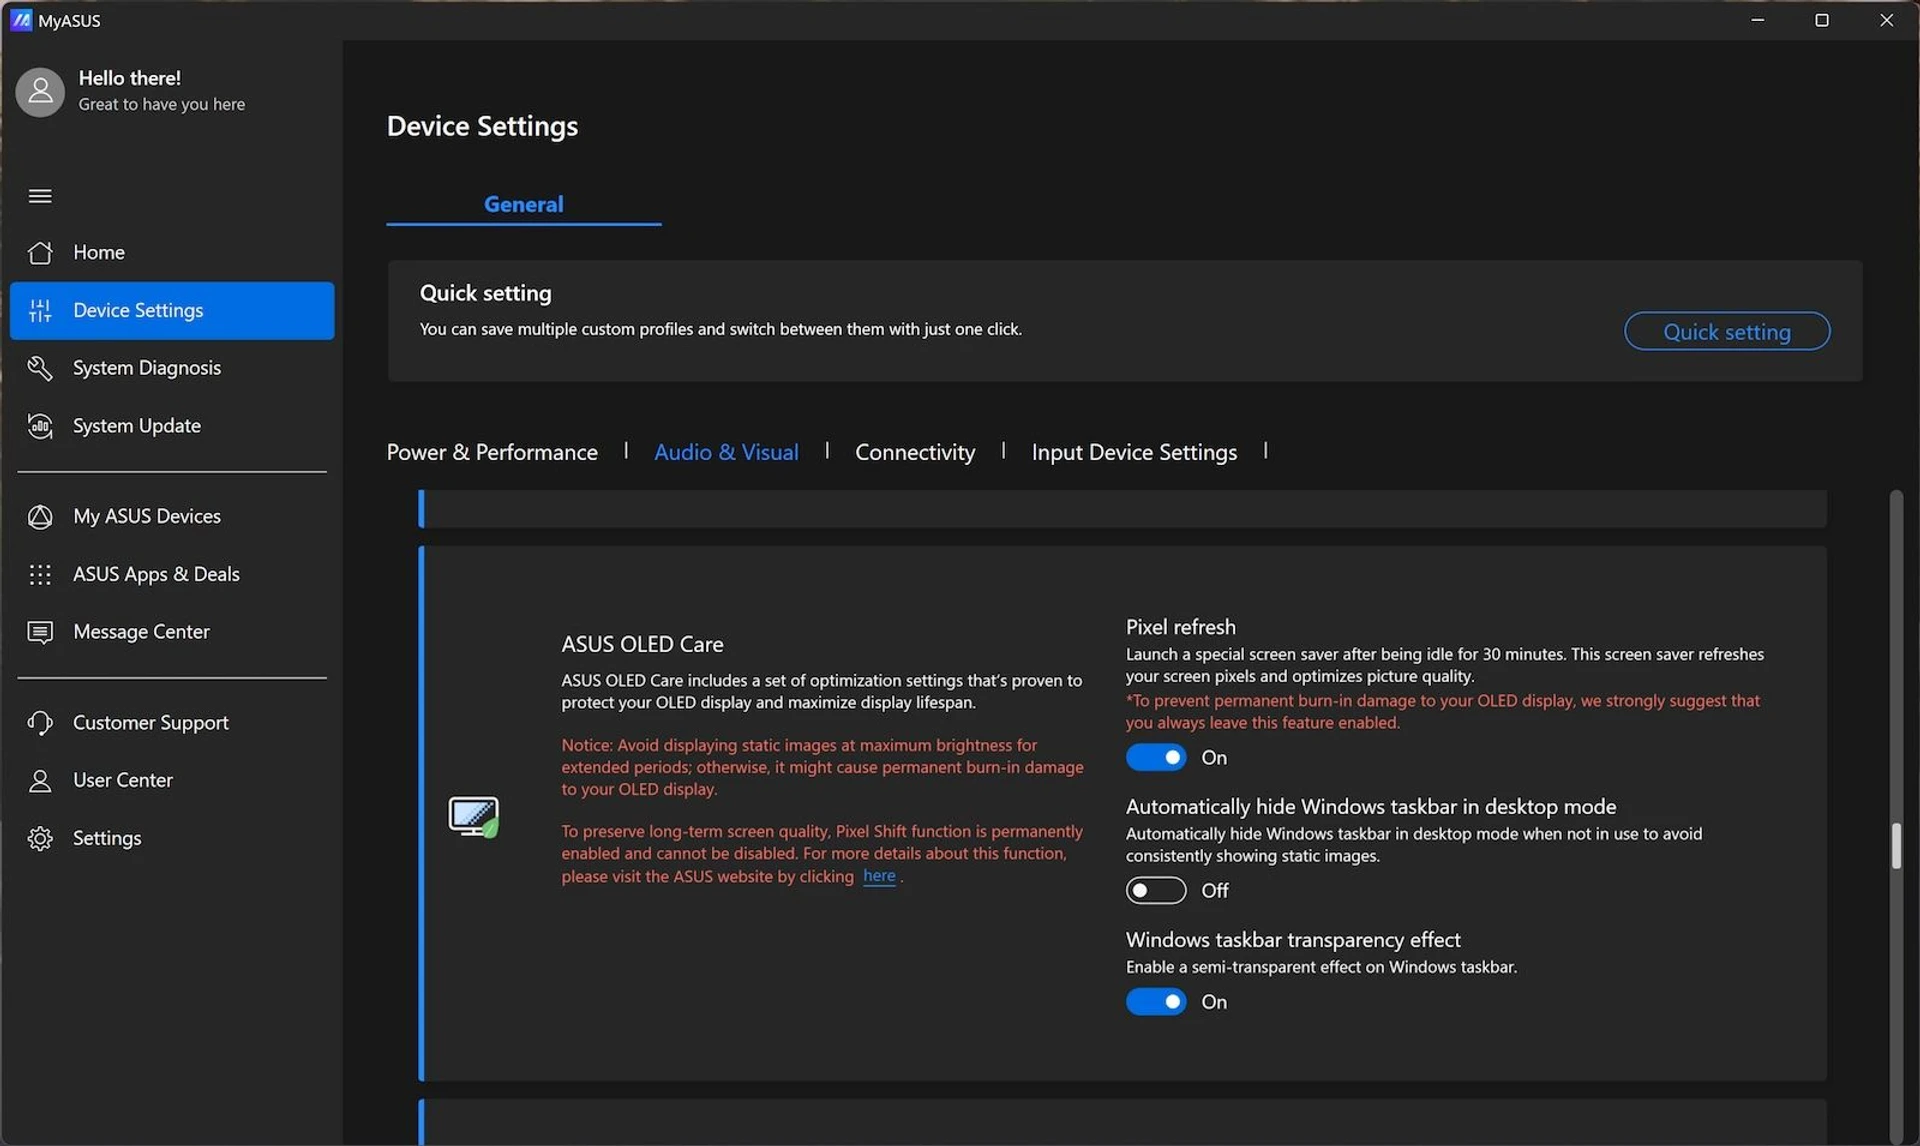This screenshot has height=1146, width=1920.
Task: Close the MyASUS window
Action: (1886, 20)
